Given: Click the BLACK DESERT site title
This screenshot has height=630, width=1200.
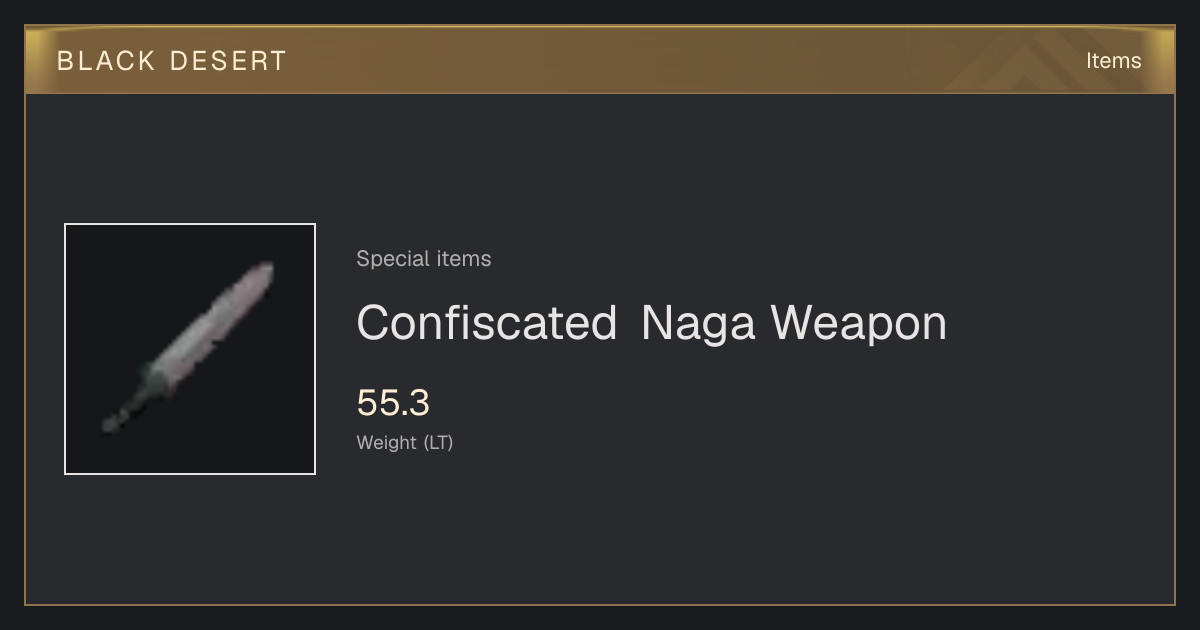Looking at the screenshot, I should pyautogui.click(x=172, y=61).
